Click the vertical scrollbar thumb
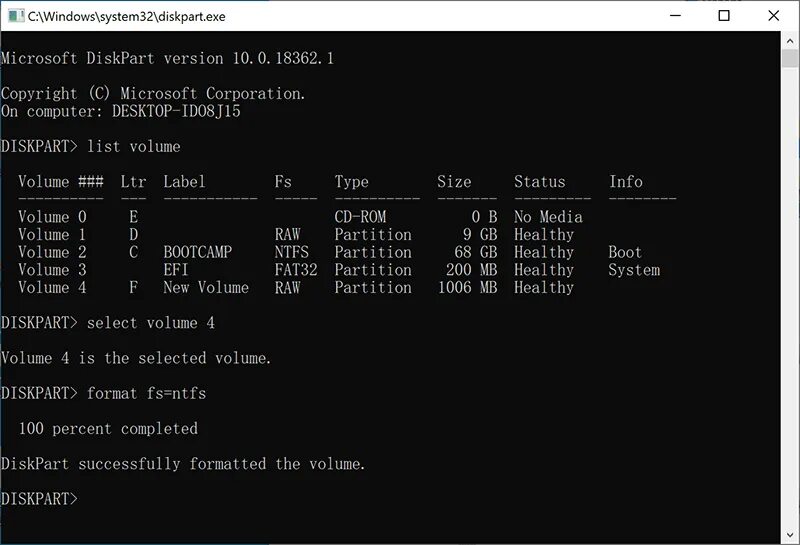This screenshot has width=800, height=545. (790, 58)
